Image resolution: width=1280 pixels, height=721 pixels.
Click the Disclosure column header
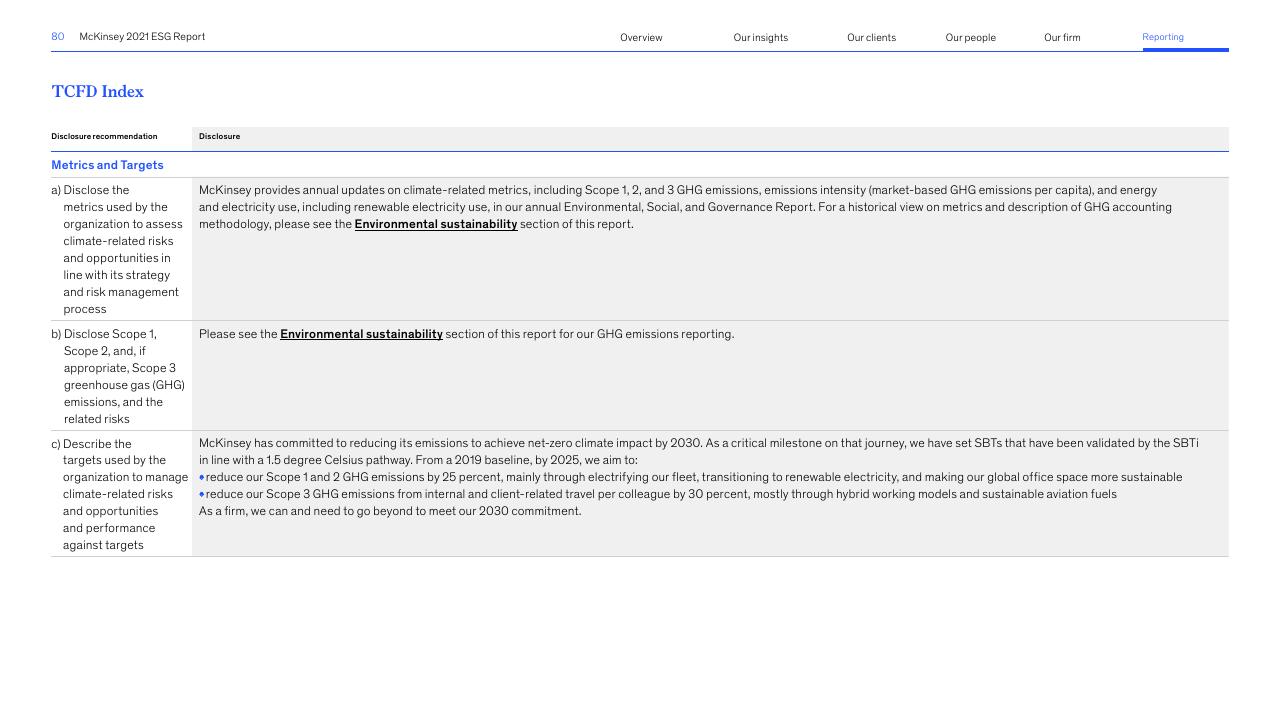[219, 137]
